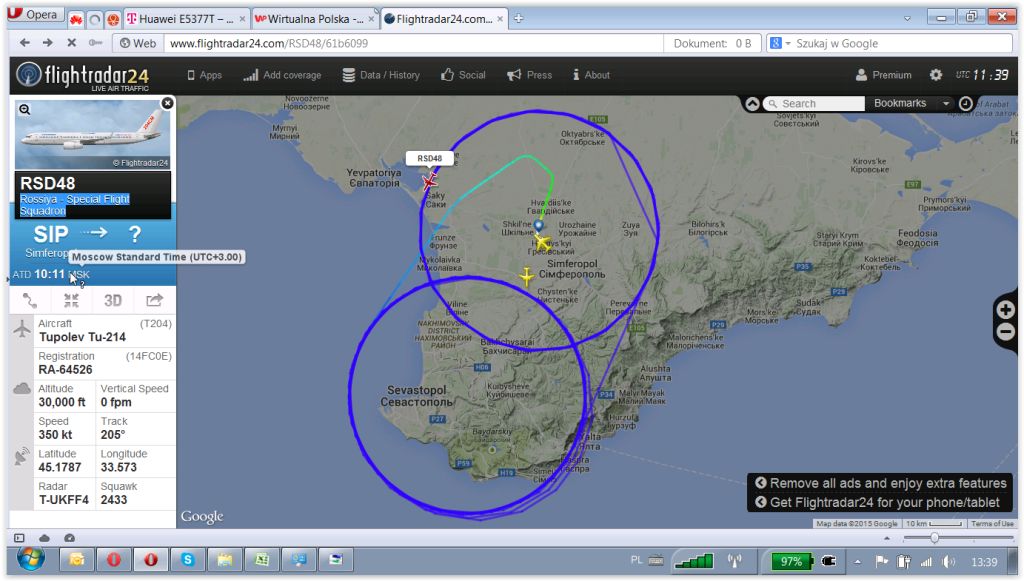Close the RSD48 flight details panel
1024x581 pixels.
(x=167, y=103)
